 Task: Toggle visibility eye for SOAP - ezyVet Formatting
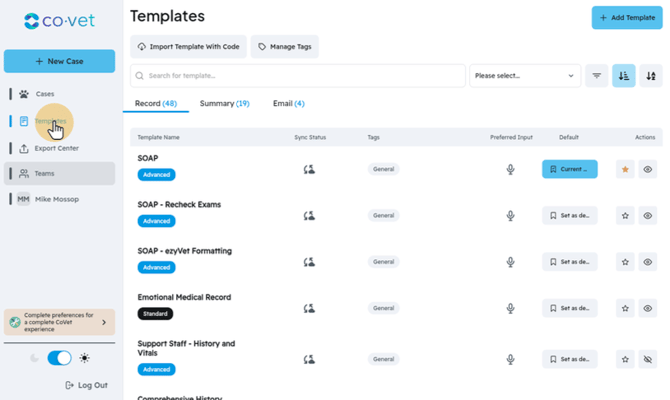coord(648,262)
